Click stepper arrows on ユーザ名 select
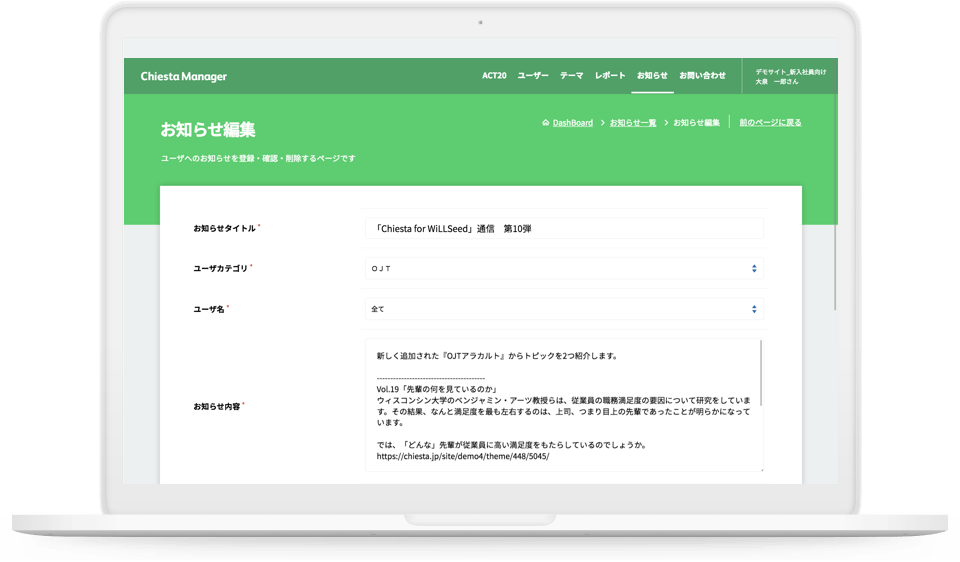Viewport: 960px width, 562px height. [x=754, y=309]
